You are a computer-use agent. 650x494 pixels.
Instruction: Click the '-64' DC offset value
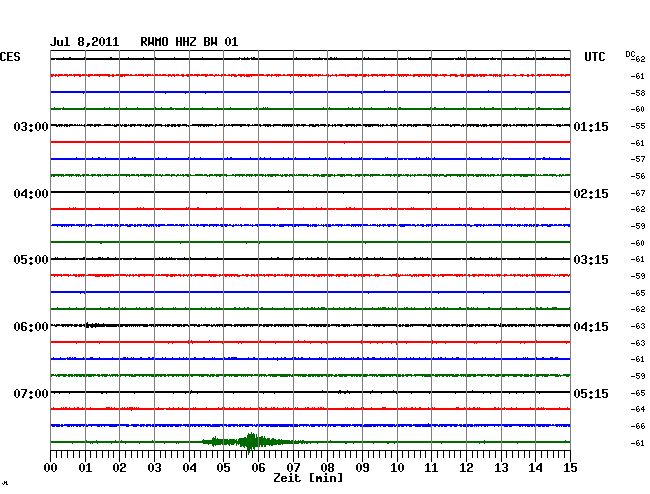pos(638,409)
